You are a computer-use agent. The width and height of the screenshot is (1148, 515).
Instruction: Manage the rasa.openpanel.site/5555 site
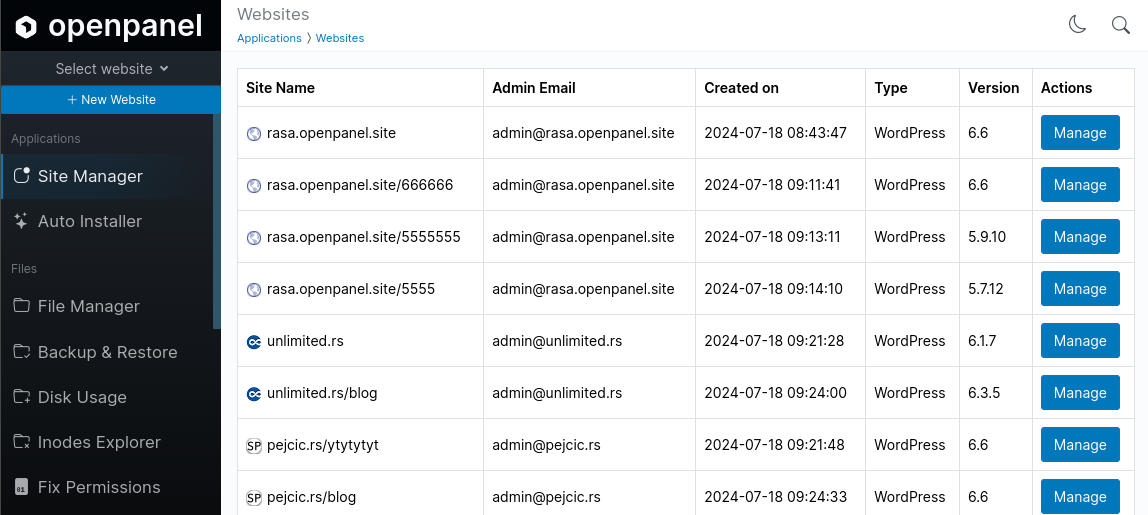click(1080, 289)
